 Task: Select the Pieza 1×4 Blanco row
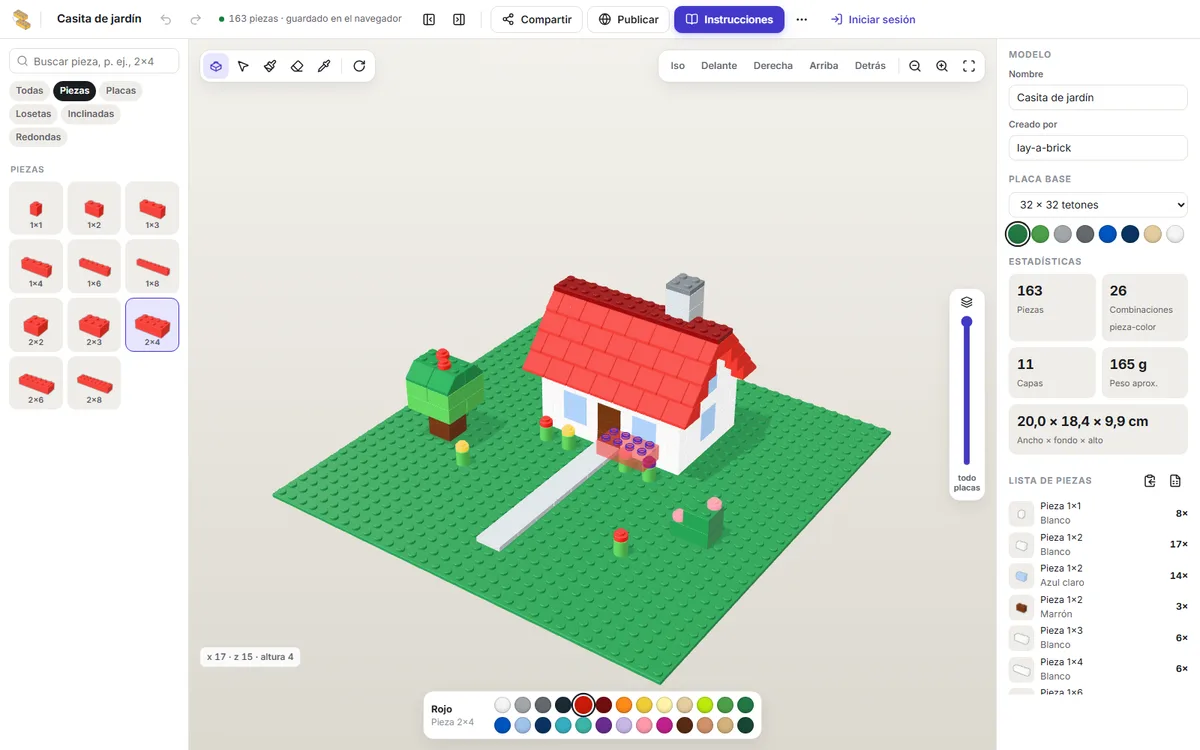pyautogui.click(x=1098, y=669)
